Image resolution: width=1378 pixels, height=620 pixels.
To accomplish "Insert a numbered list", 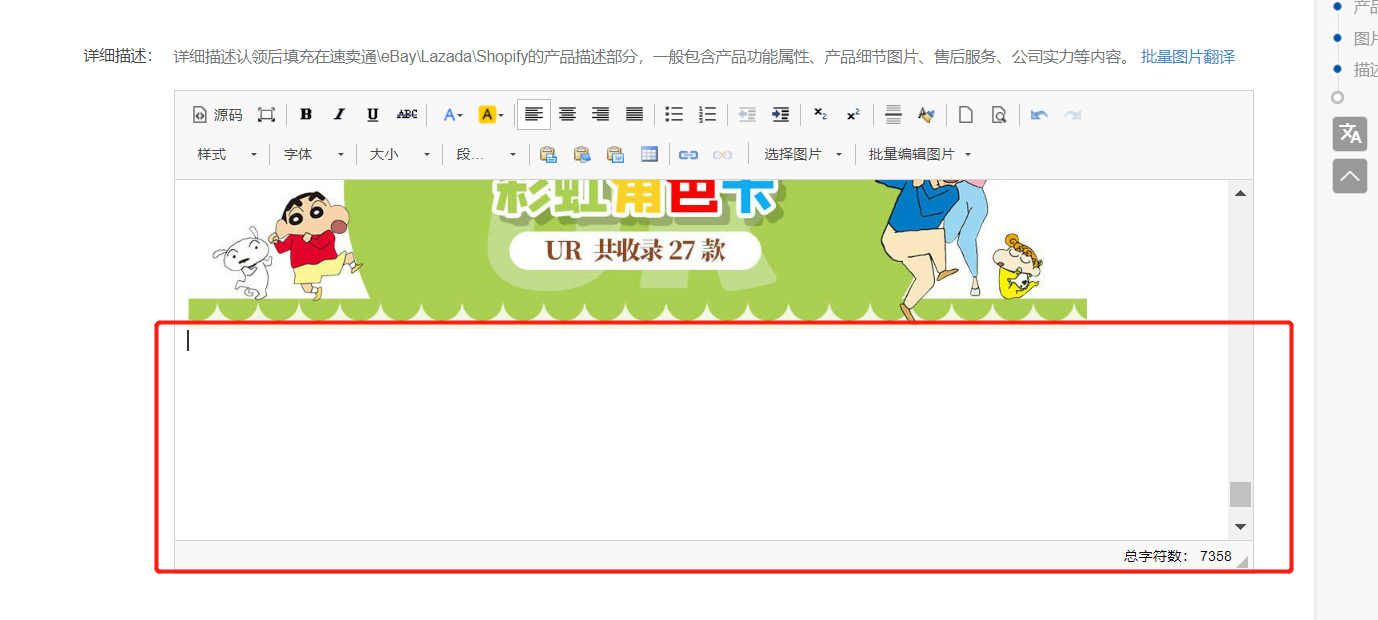I will pos(707,115).
